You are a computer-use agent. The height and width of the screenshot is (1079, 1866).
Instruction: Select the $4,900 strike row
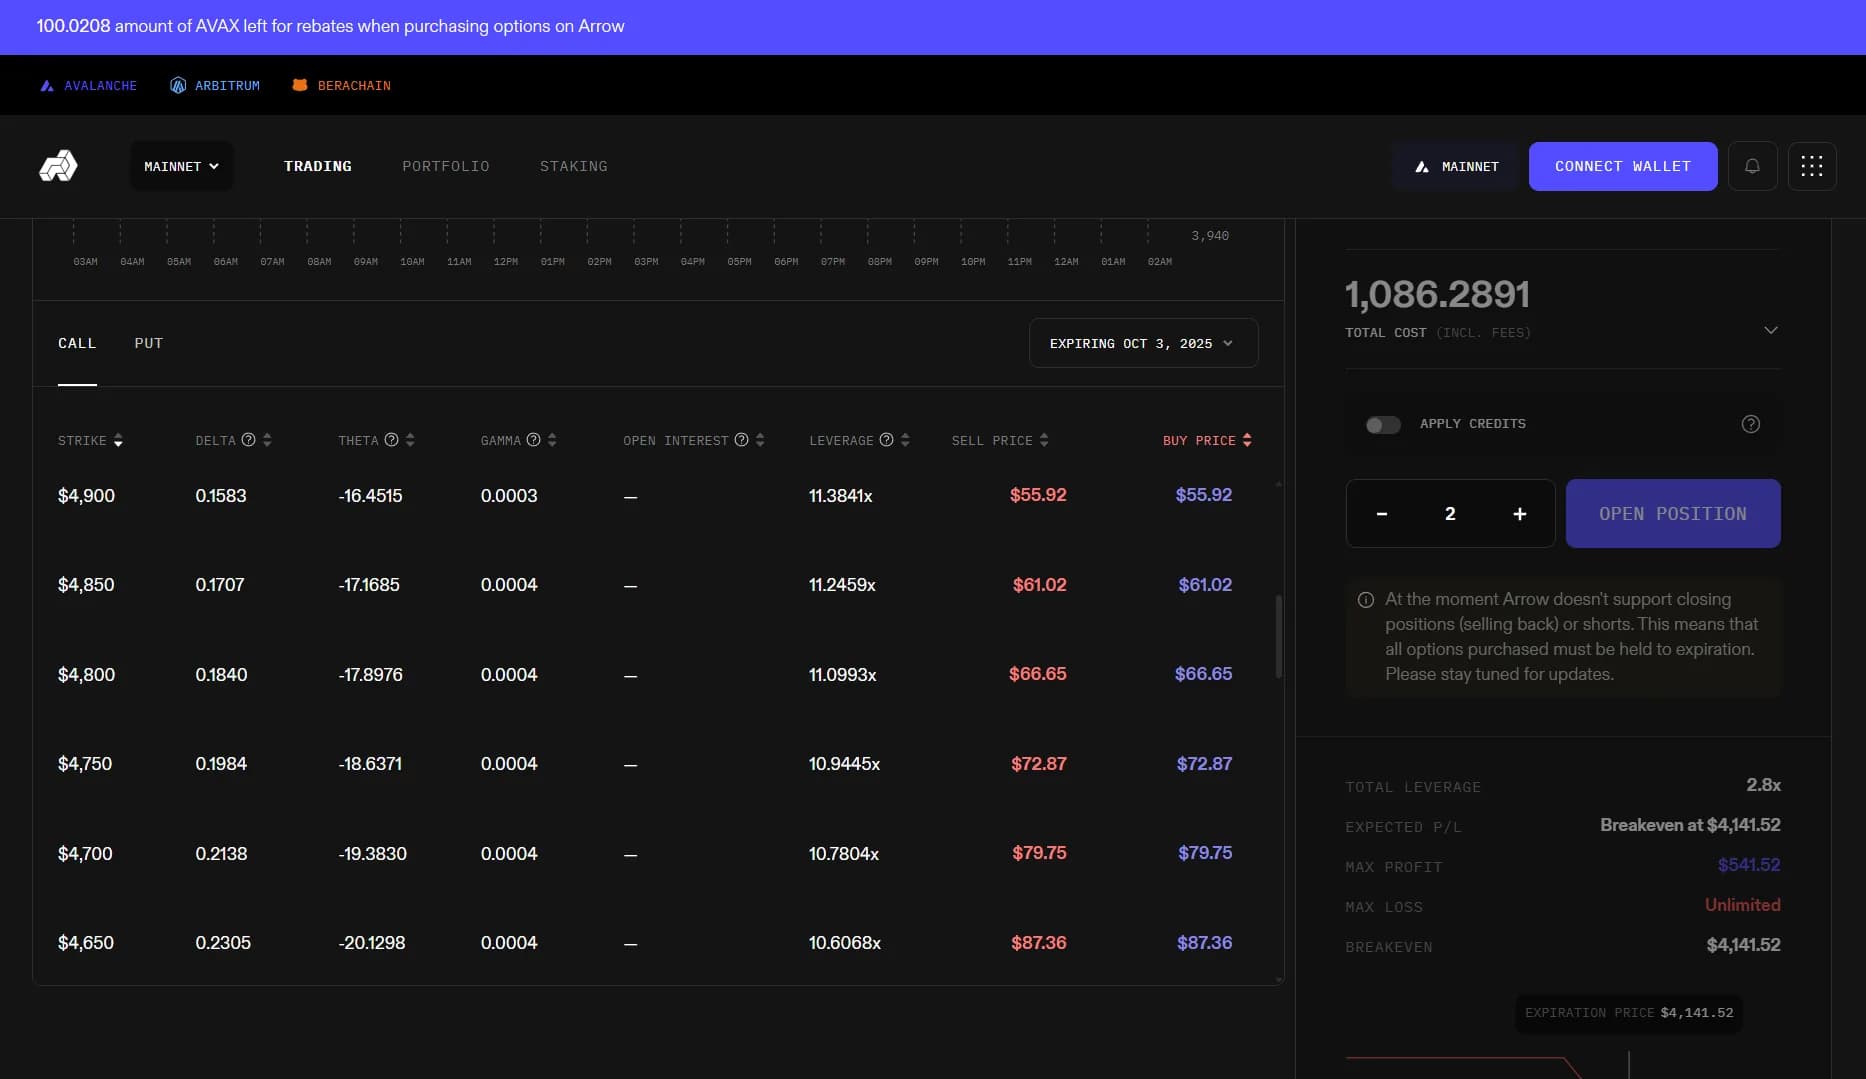(657, 496)
